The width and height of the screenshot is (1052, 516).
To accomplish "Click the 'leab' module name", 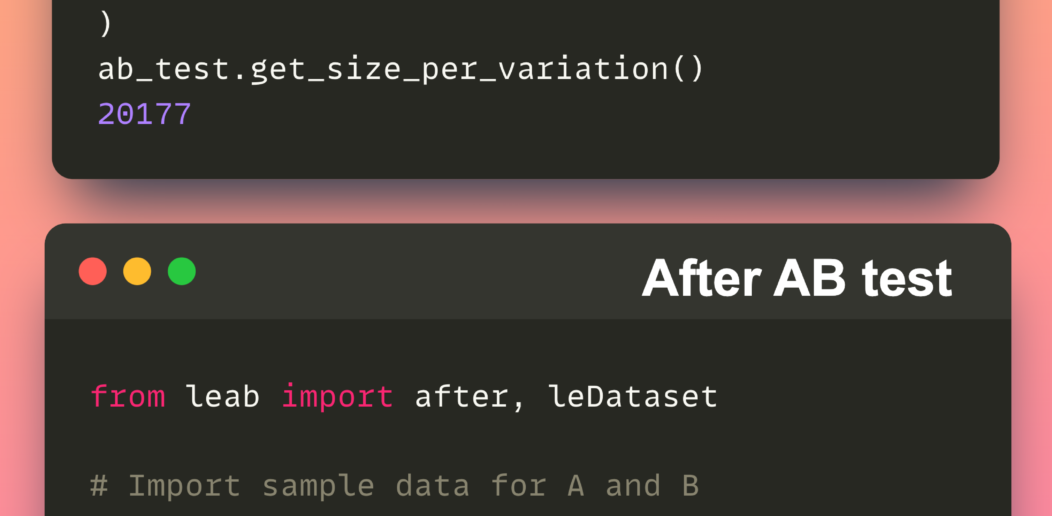I will pos(223,396).
